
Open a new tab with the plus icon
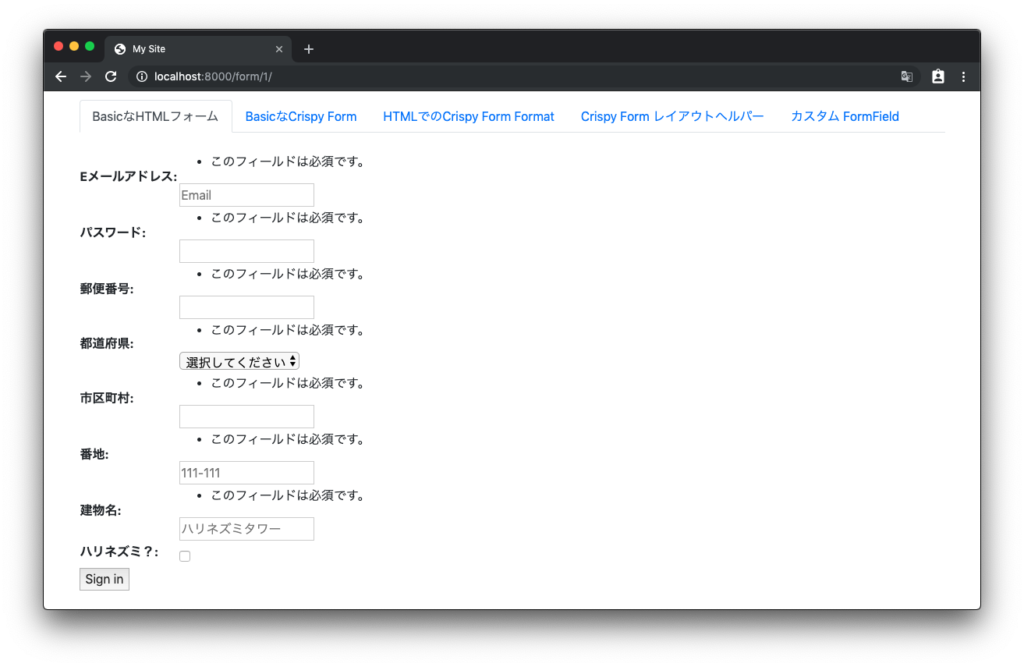coord(308,48)
